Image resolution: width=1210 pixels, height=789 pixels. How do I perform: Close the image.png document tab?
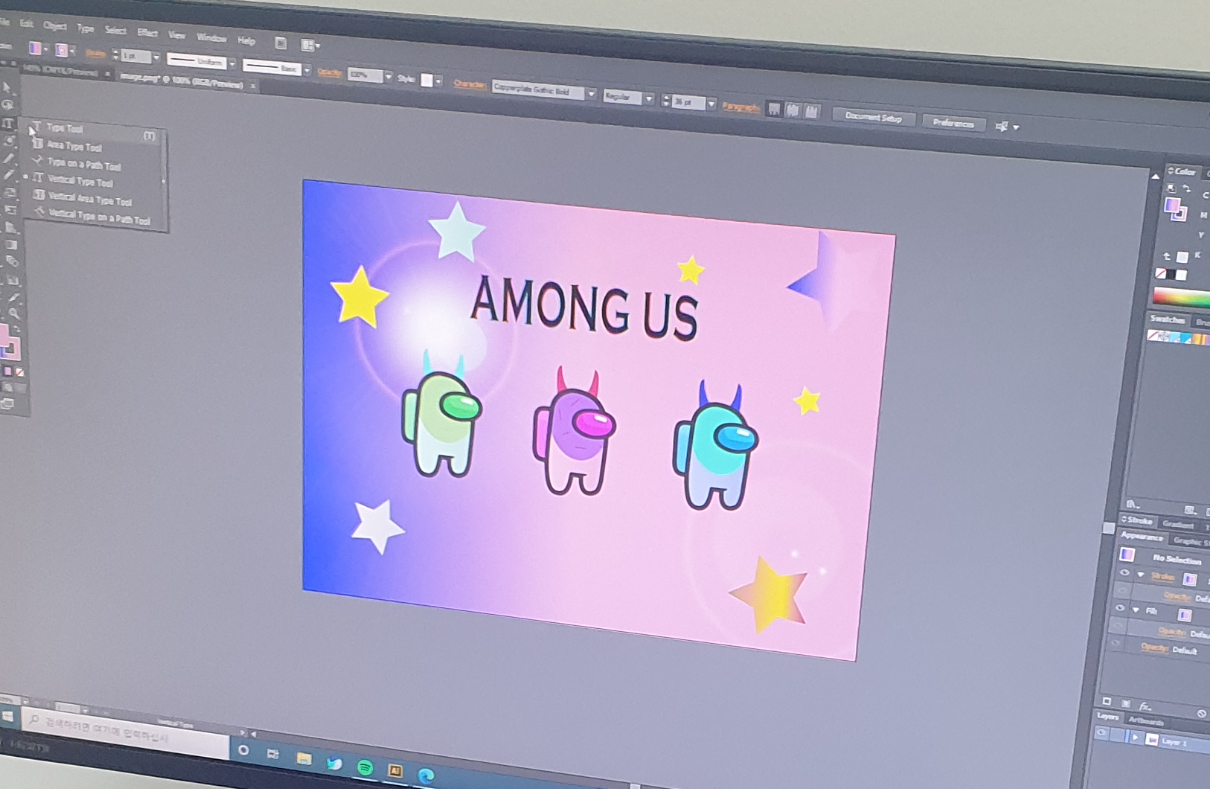coord(252,86)
